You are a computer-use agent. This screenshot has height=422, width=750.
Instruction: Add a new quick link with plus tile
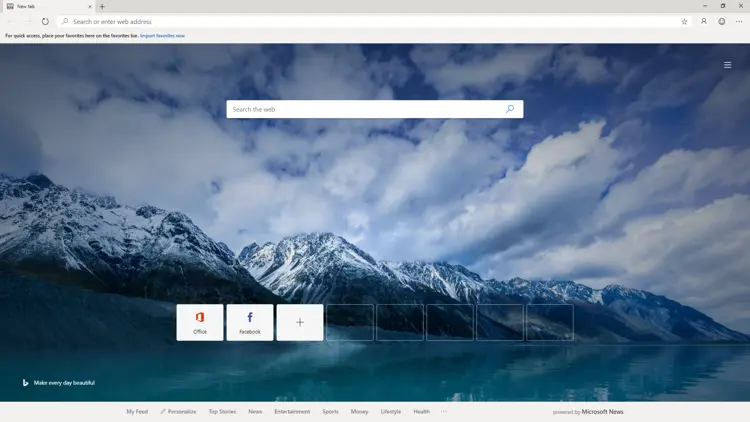(300, 322)
